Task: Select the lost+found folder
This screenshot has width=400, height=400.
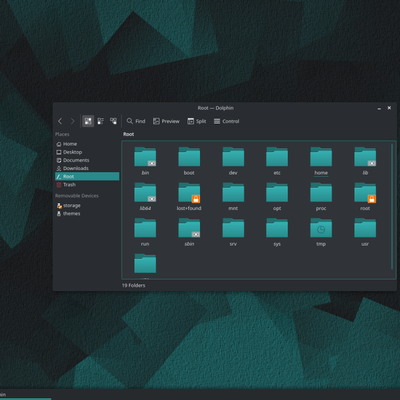Action: tap(189, 196)
